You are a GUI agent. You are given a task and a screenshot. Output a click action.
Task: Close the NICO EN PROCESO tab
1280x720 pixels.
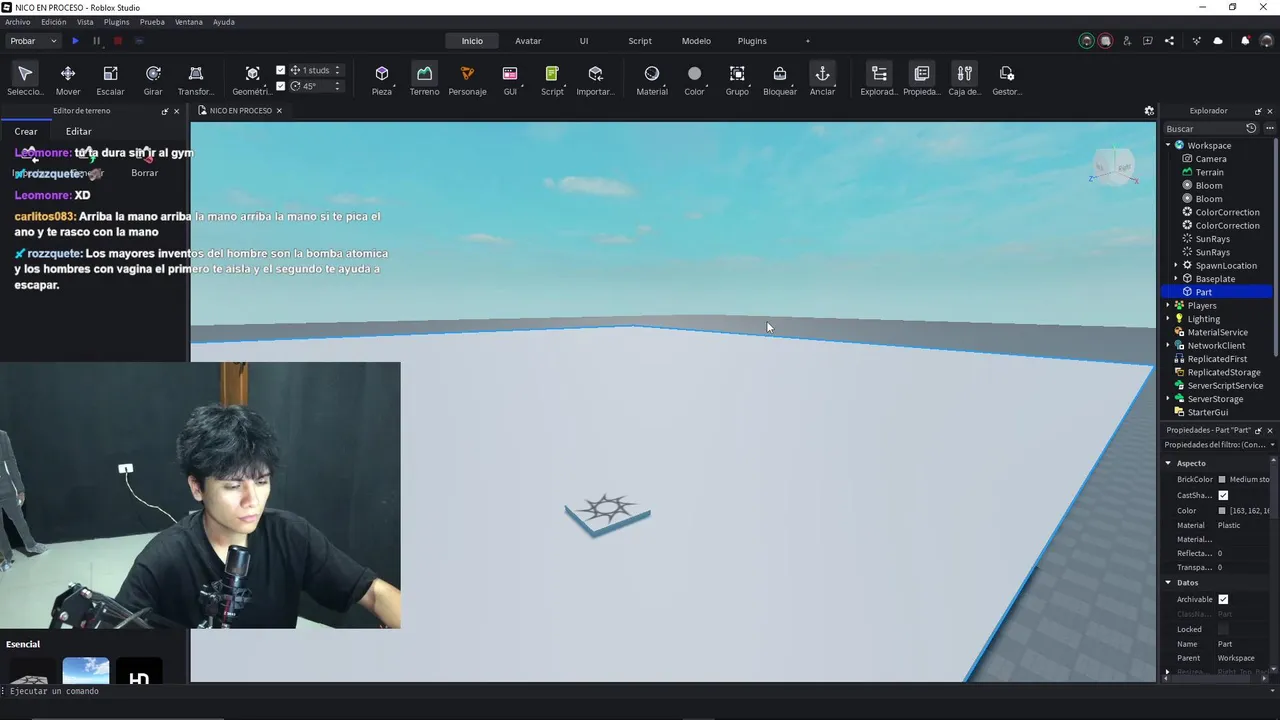279,111
